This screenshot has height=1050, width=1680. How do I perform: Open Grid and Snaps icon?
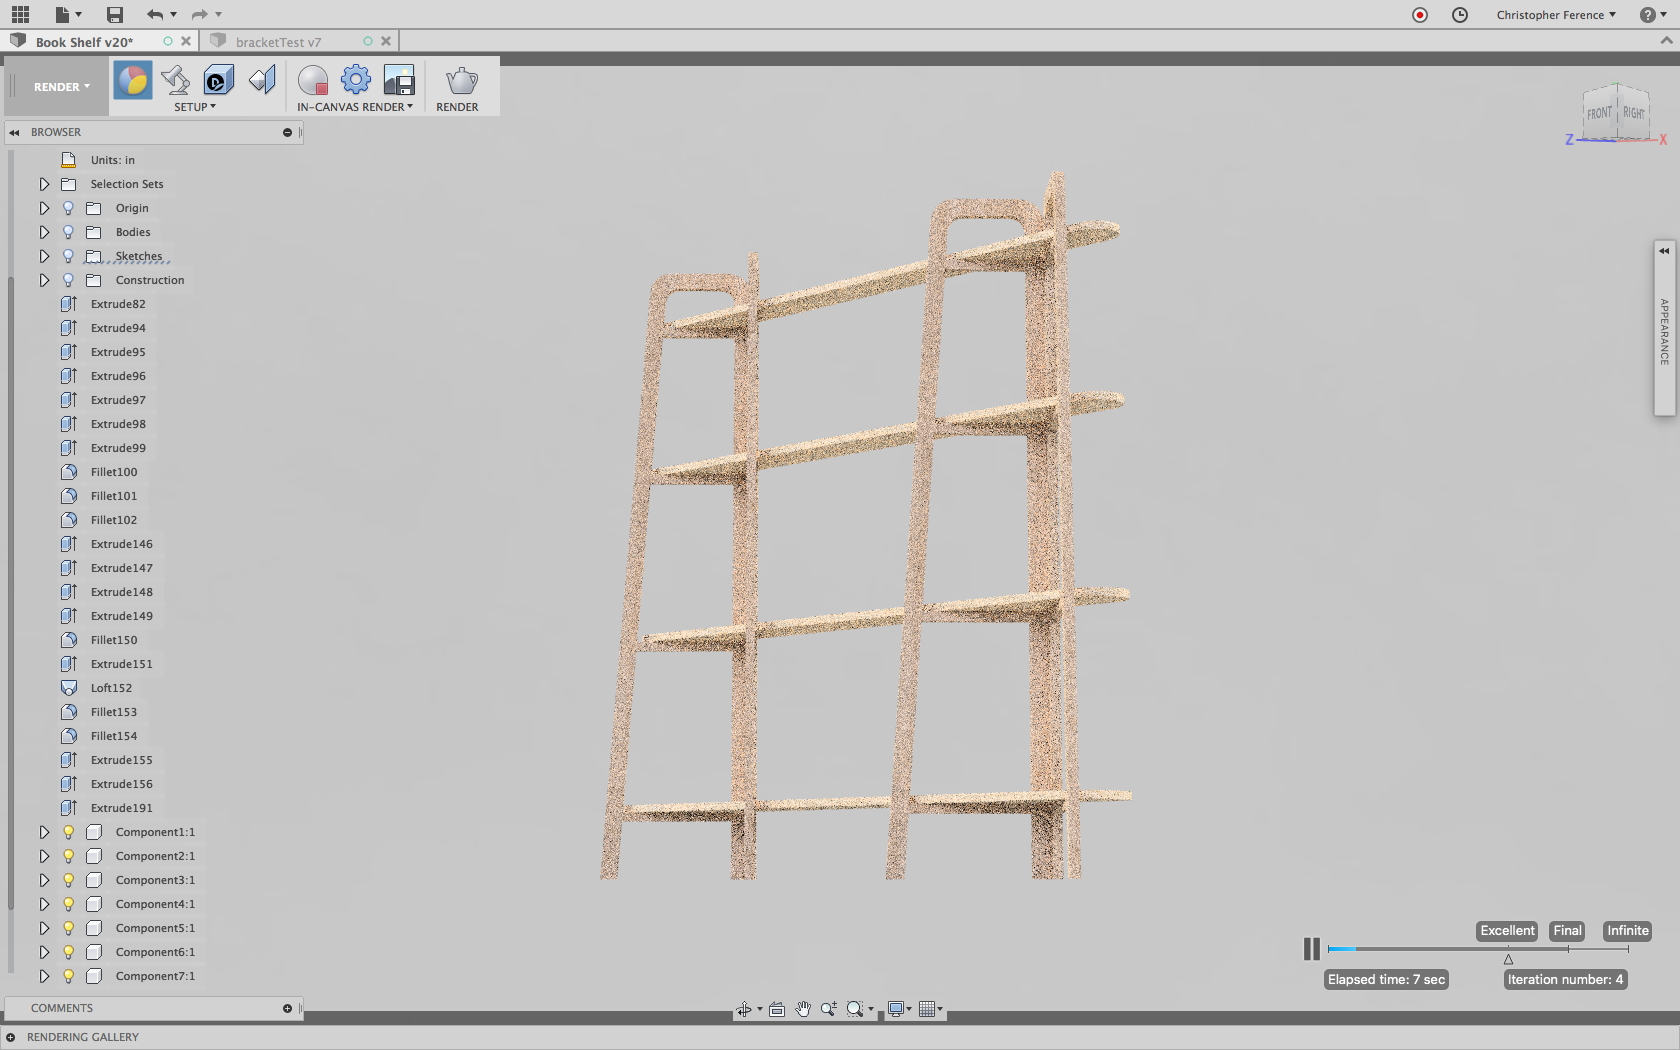pos(927,1009)
